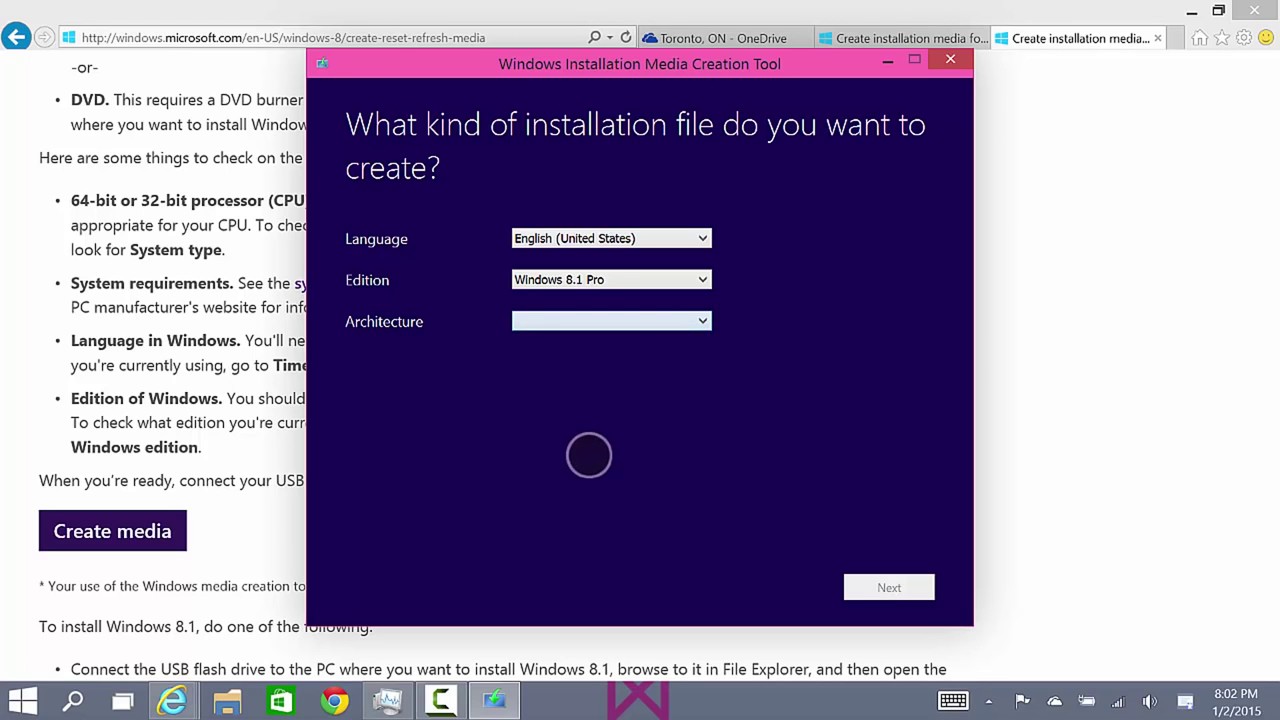Click the Create media button
This screenshot has width=1280, height=720.
112,531
